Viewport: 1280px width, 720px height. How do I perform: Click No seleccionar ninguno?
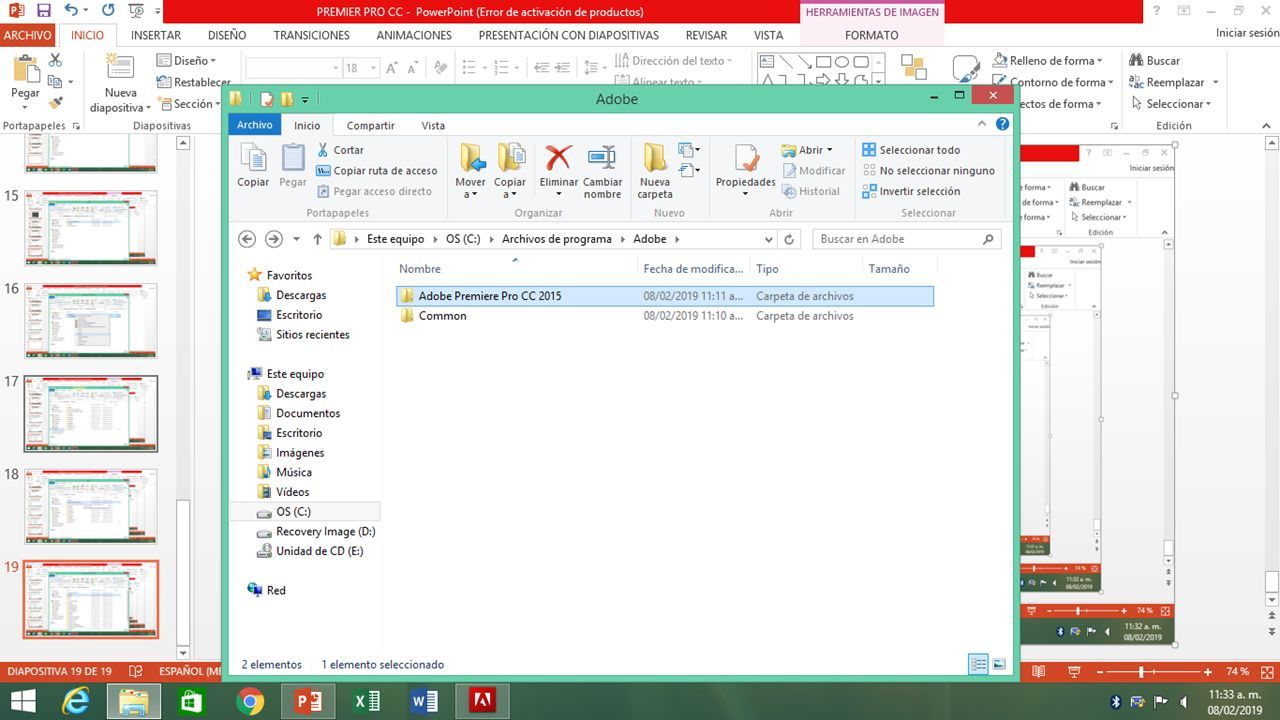pos(928,170)
